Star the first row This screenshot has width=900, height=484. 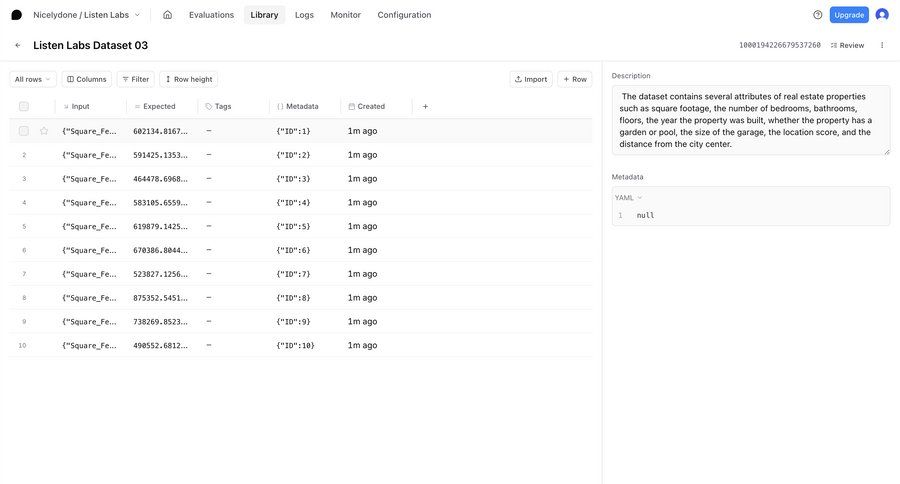pyautogui.click(x=44, y=131)
